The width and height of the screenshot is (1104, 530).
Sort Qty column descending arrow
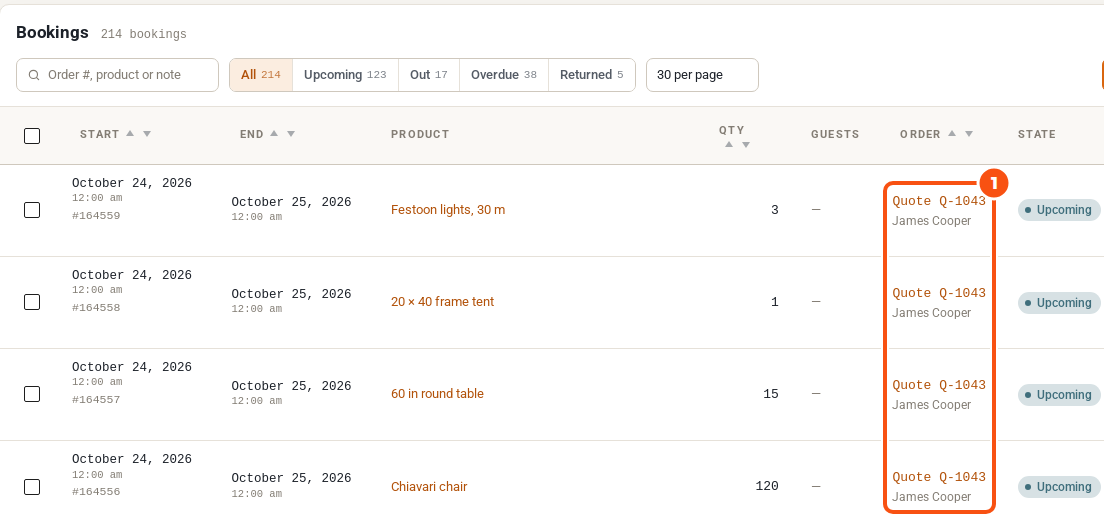click(x=746, y=145)
